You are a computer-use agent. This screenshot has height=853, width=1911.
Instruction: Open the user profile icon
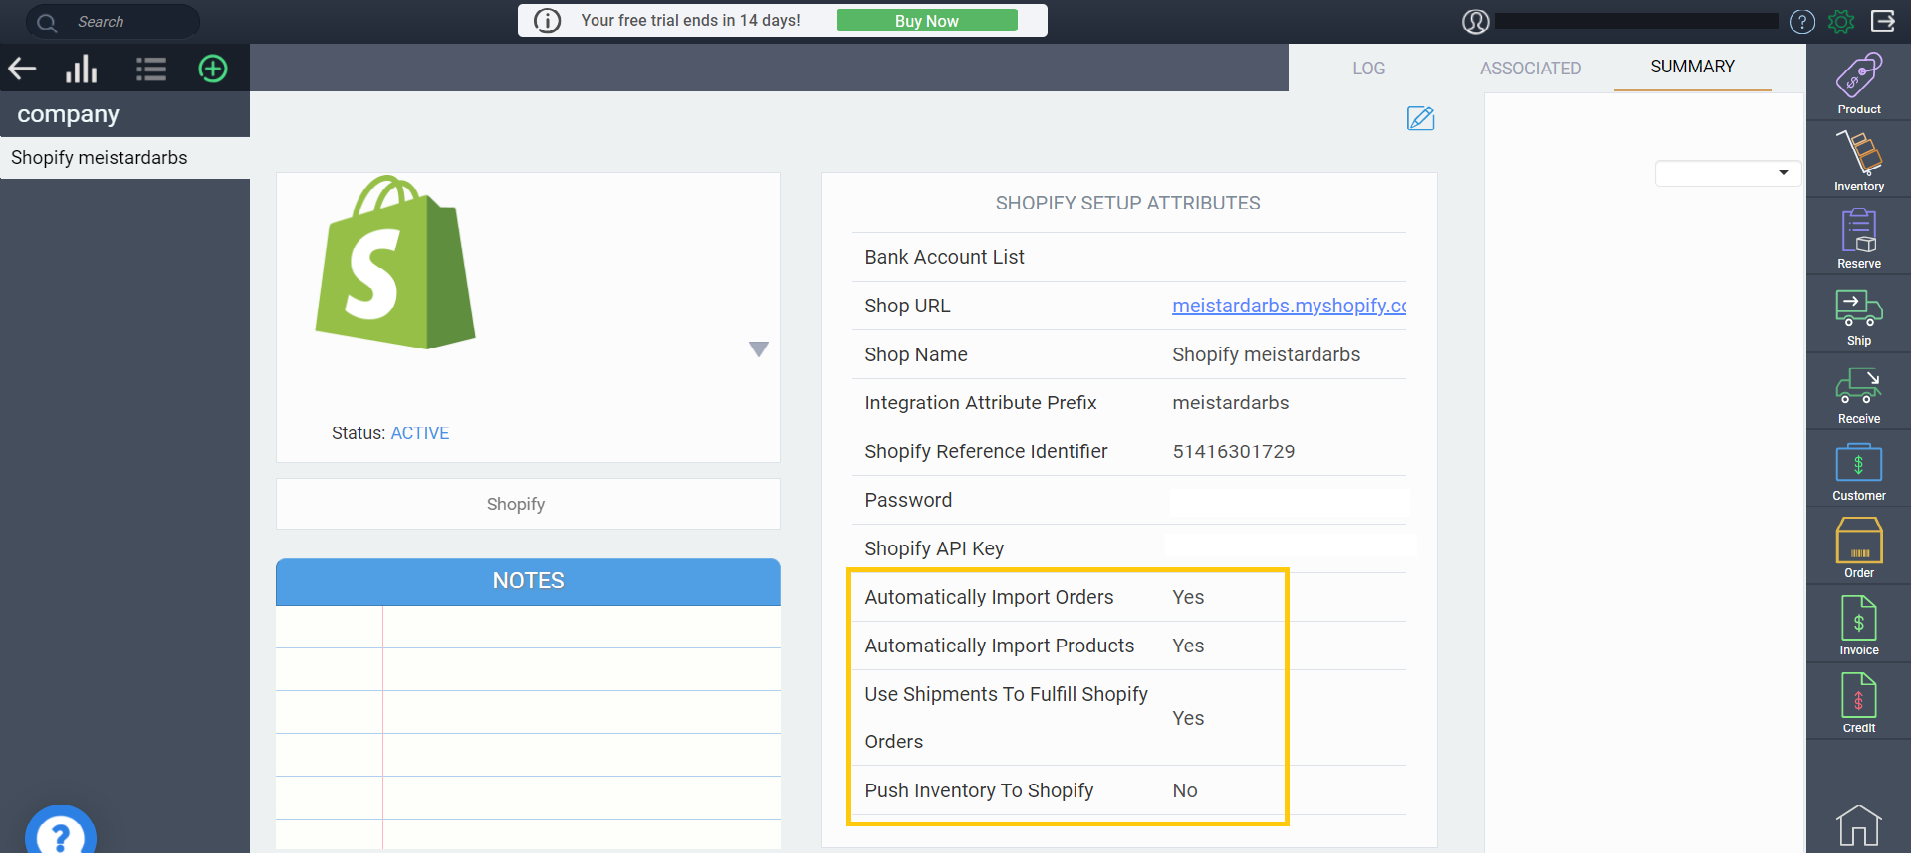1476,21
